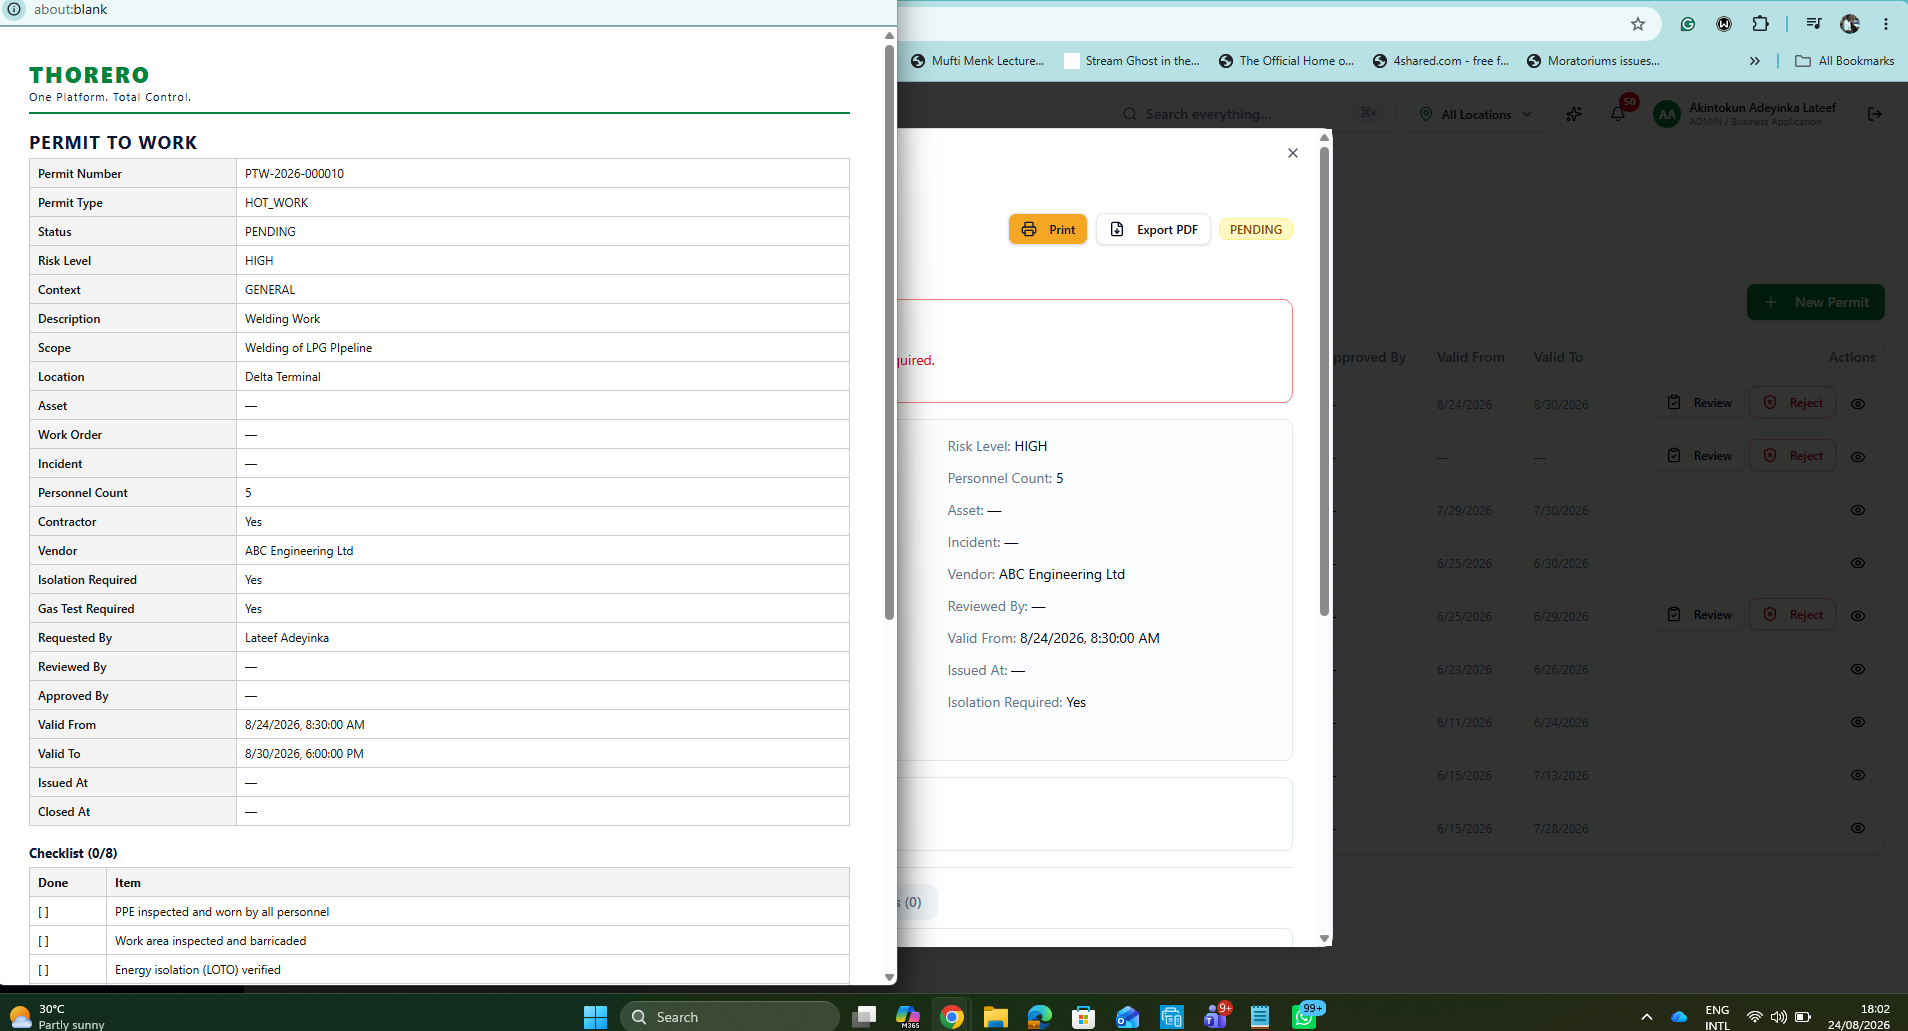Expand the All Locations dropdown
1908x1031 pixels.
[1476, 114]
